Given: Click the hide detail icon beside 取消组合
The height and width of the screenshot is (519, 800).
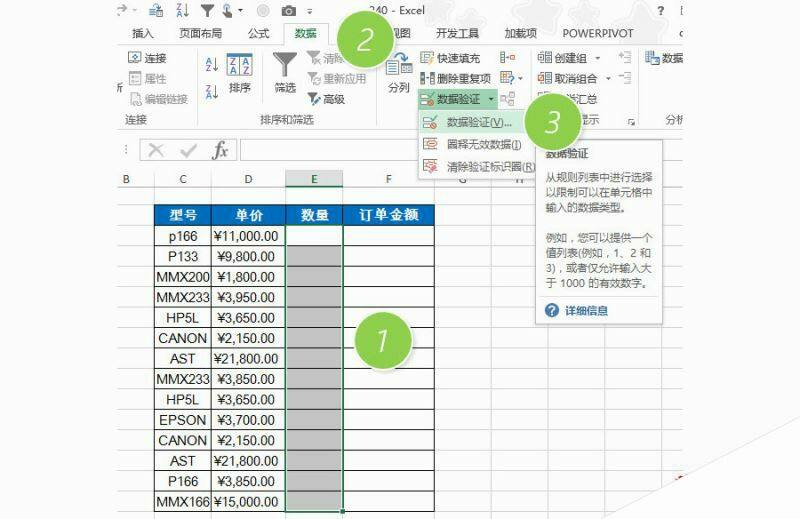Looking at the screenshot, I should [625, 78].
